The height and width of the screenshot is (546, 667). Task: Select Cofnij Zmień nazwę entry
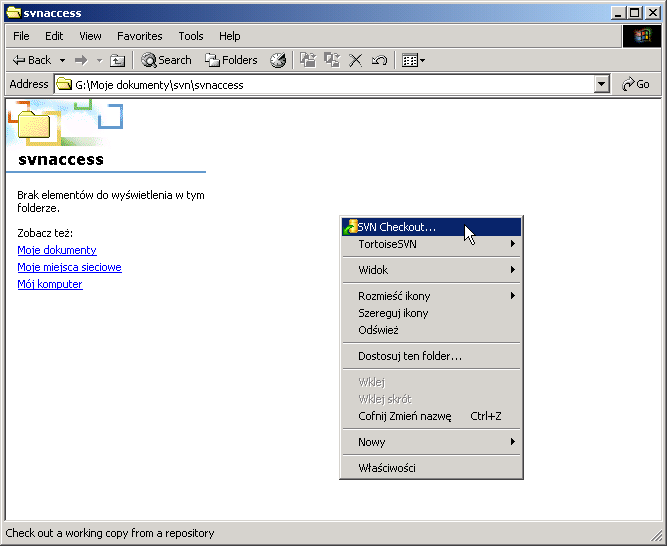(x=431, y=416)
